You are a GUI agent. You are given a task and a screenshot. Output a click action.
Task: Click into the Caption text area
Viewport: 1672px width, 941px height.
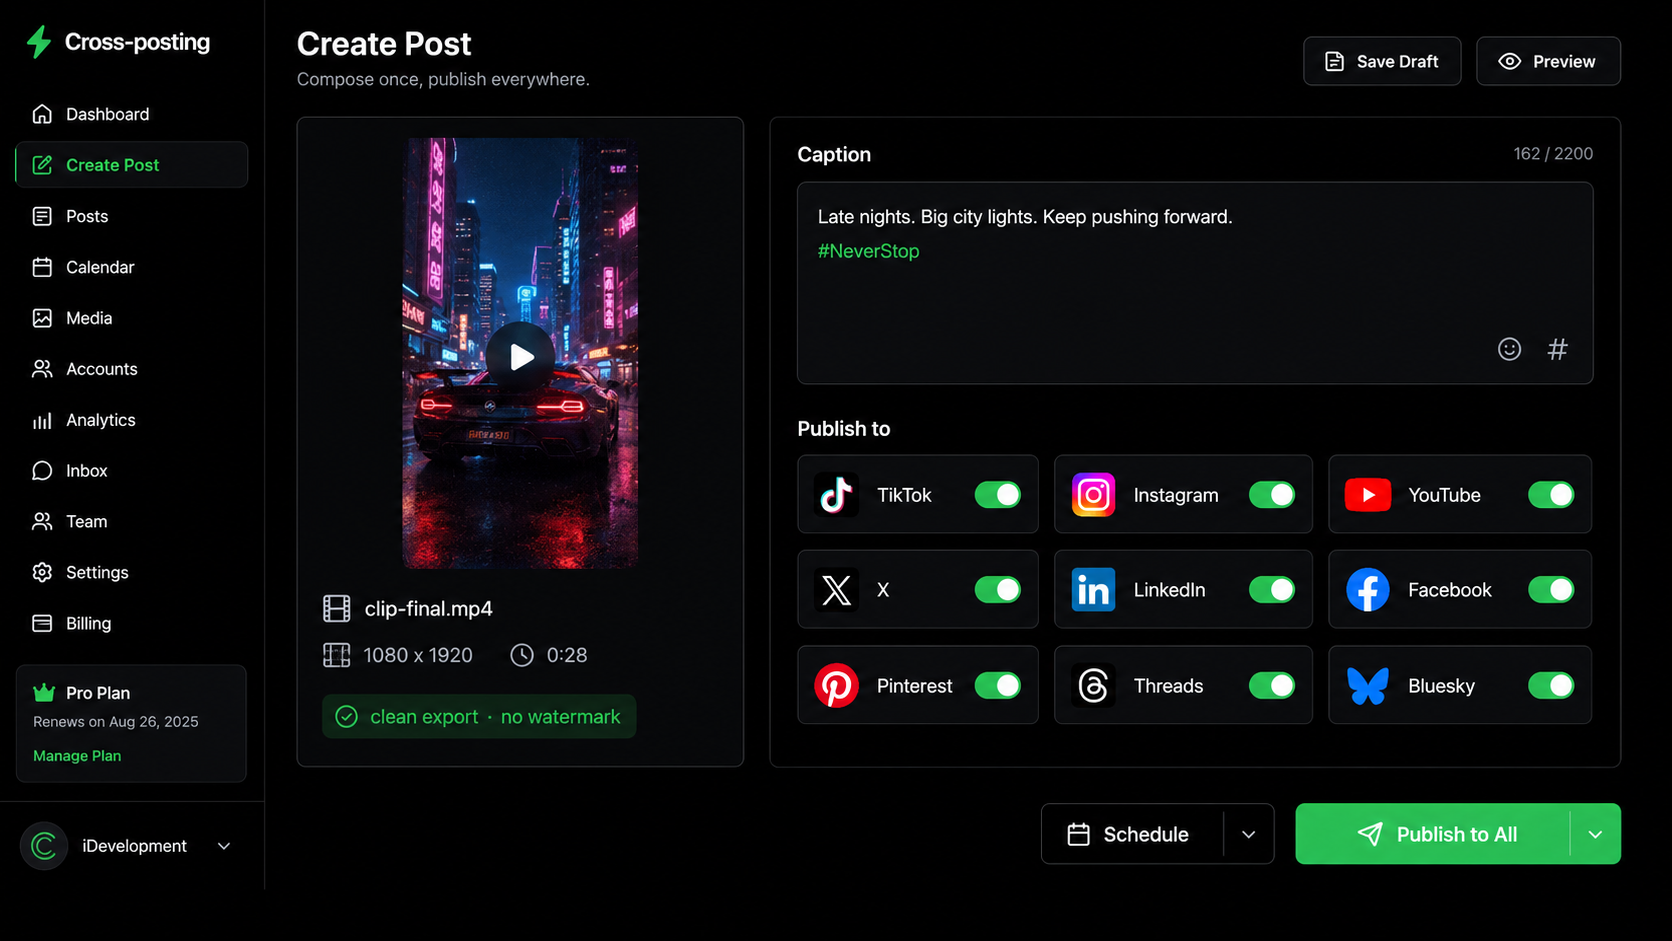(x=1195, y=283)
